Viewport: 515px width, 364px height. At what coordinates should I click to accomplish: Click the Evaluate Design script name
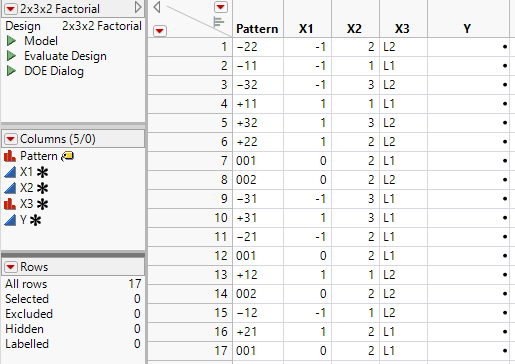pyautogui.click(x=65, y=56)
